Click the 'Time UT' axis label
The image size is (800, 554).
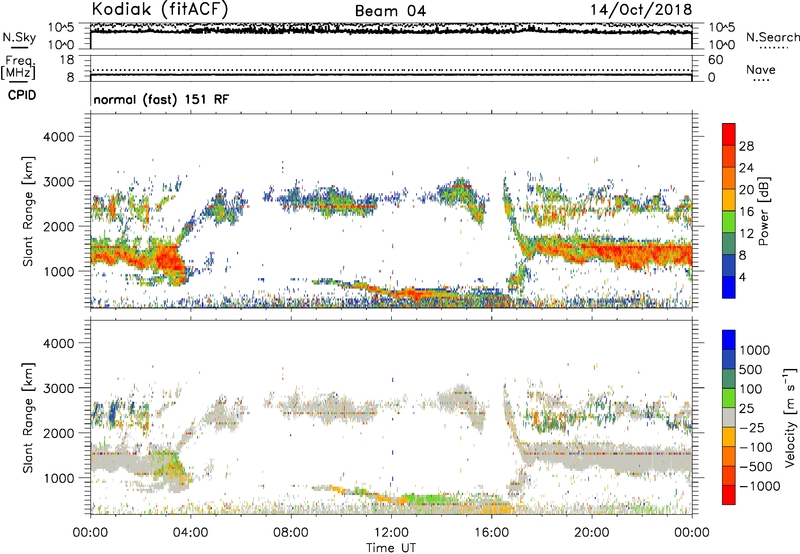[x=391, y=548]
